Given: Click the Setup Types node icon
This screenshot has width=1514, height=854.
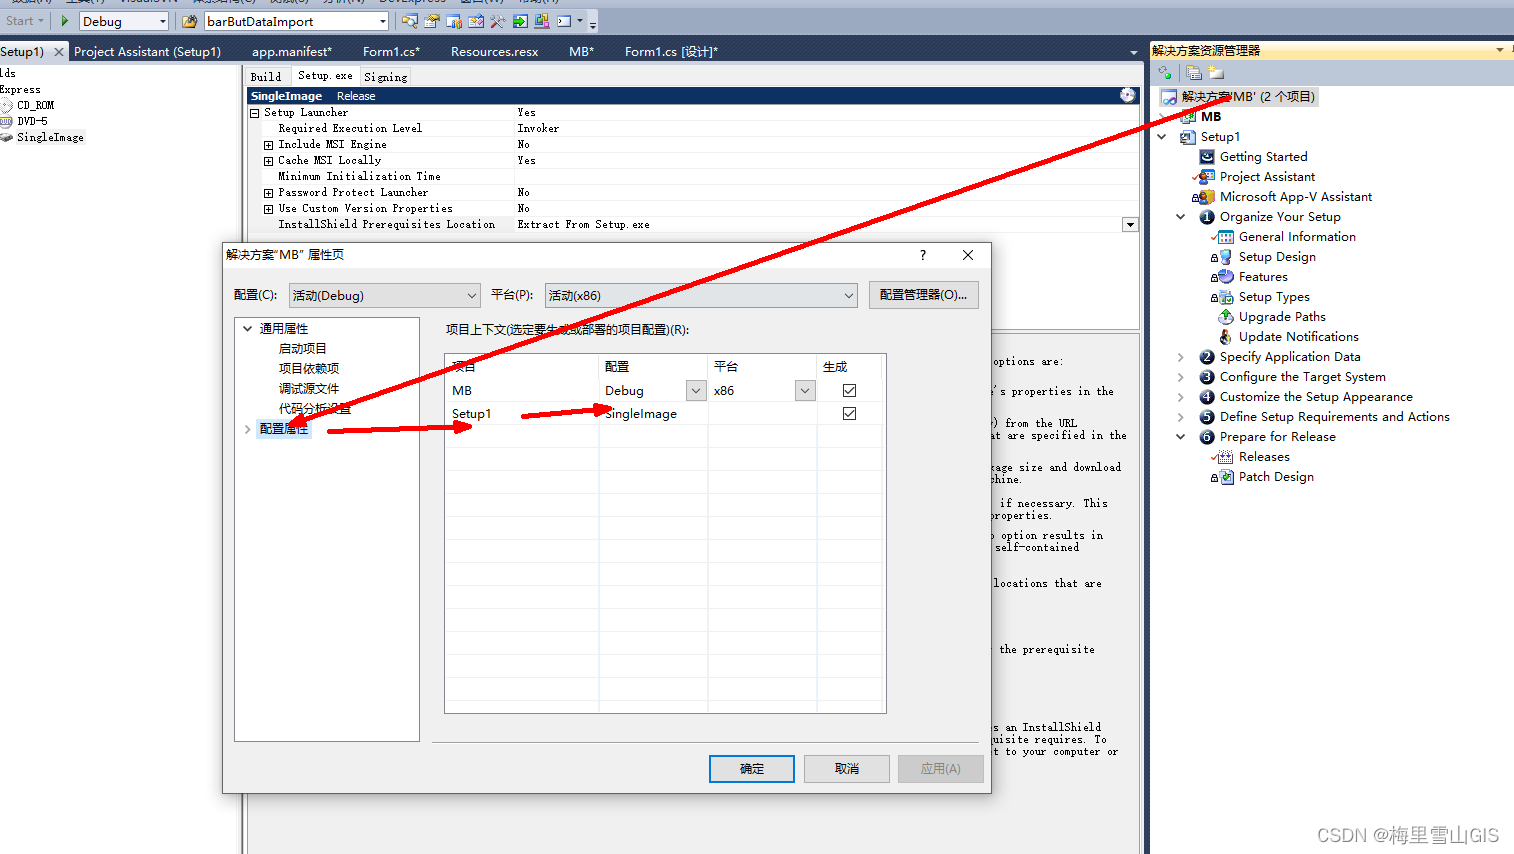Looking at the screenshot, I should point(1225,297).
